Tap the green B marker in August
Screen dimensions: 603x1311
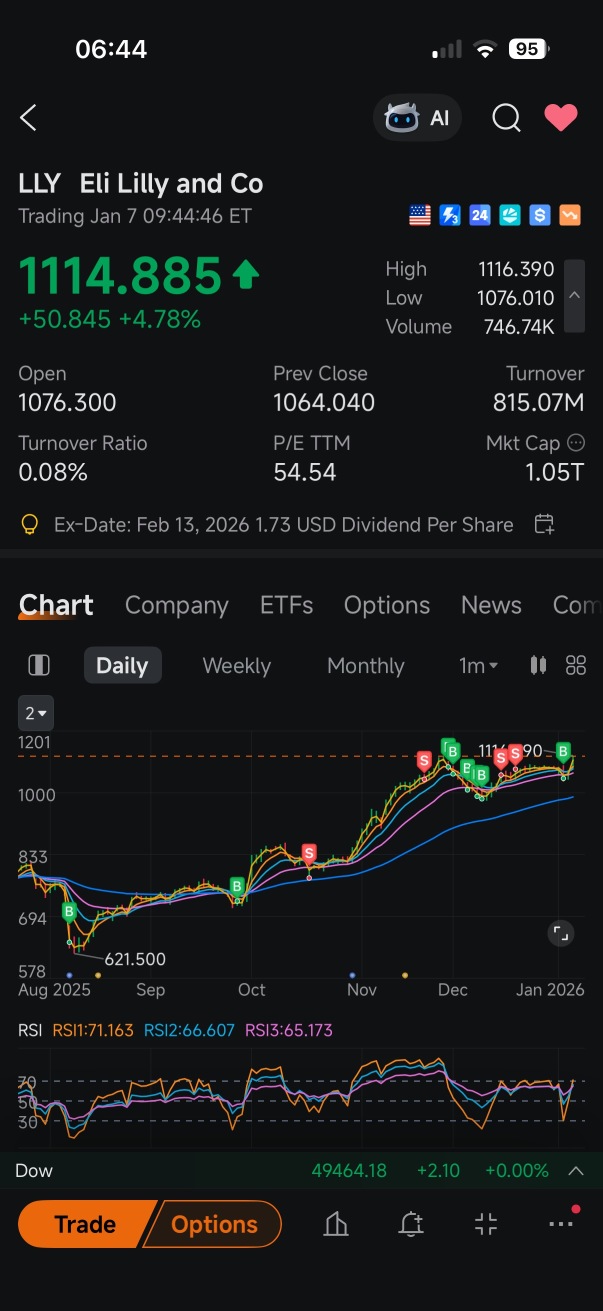click(70, 912)
